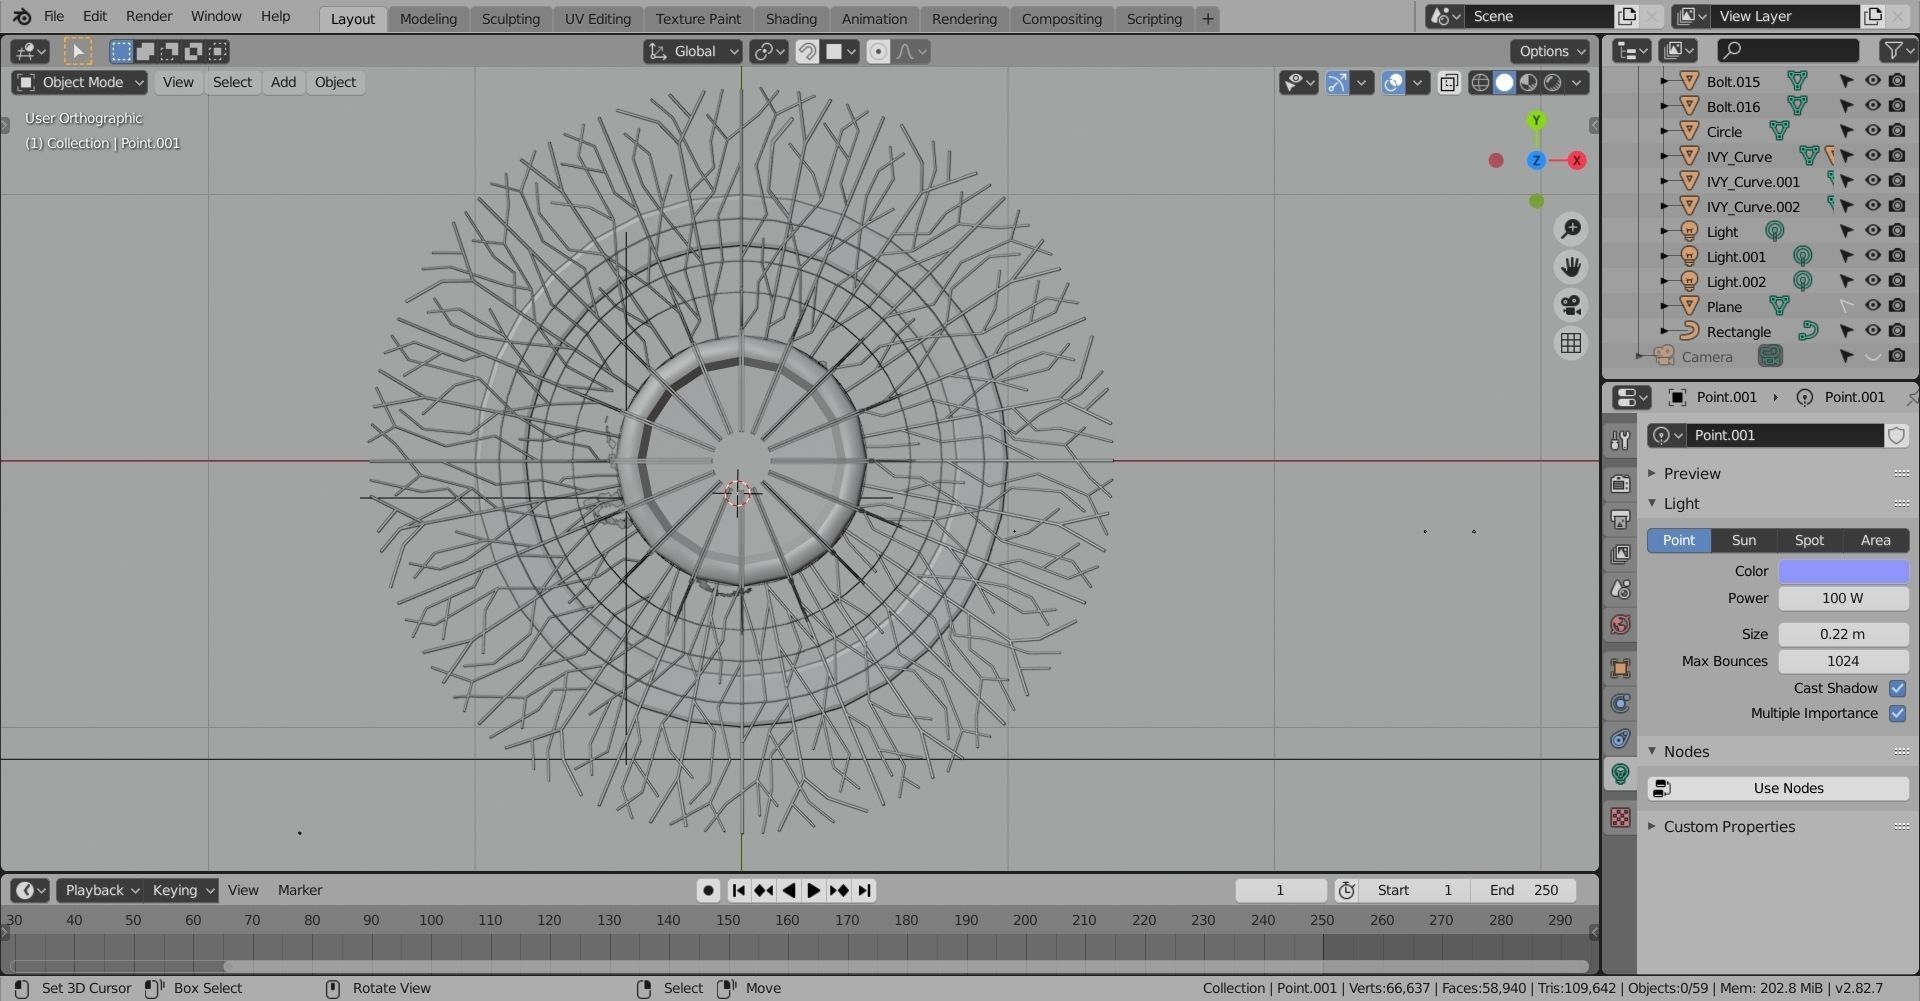
Task: Toggle proportional editing in viewport header
Action: click(x=878, y=51)
